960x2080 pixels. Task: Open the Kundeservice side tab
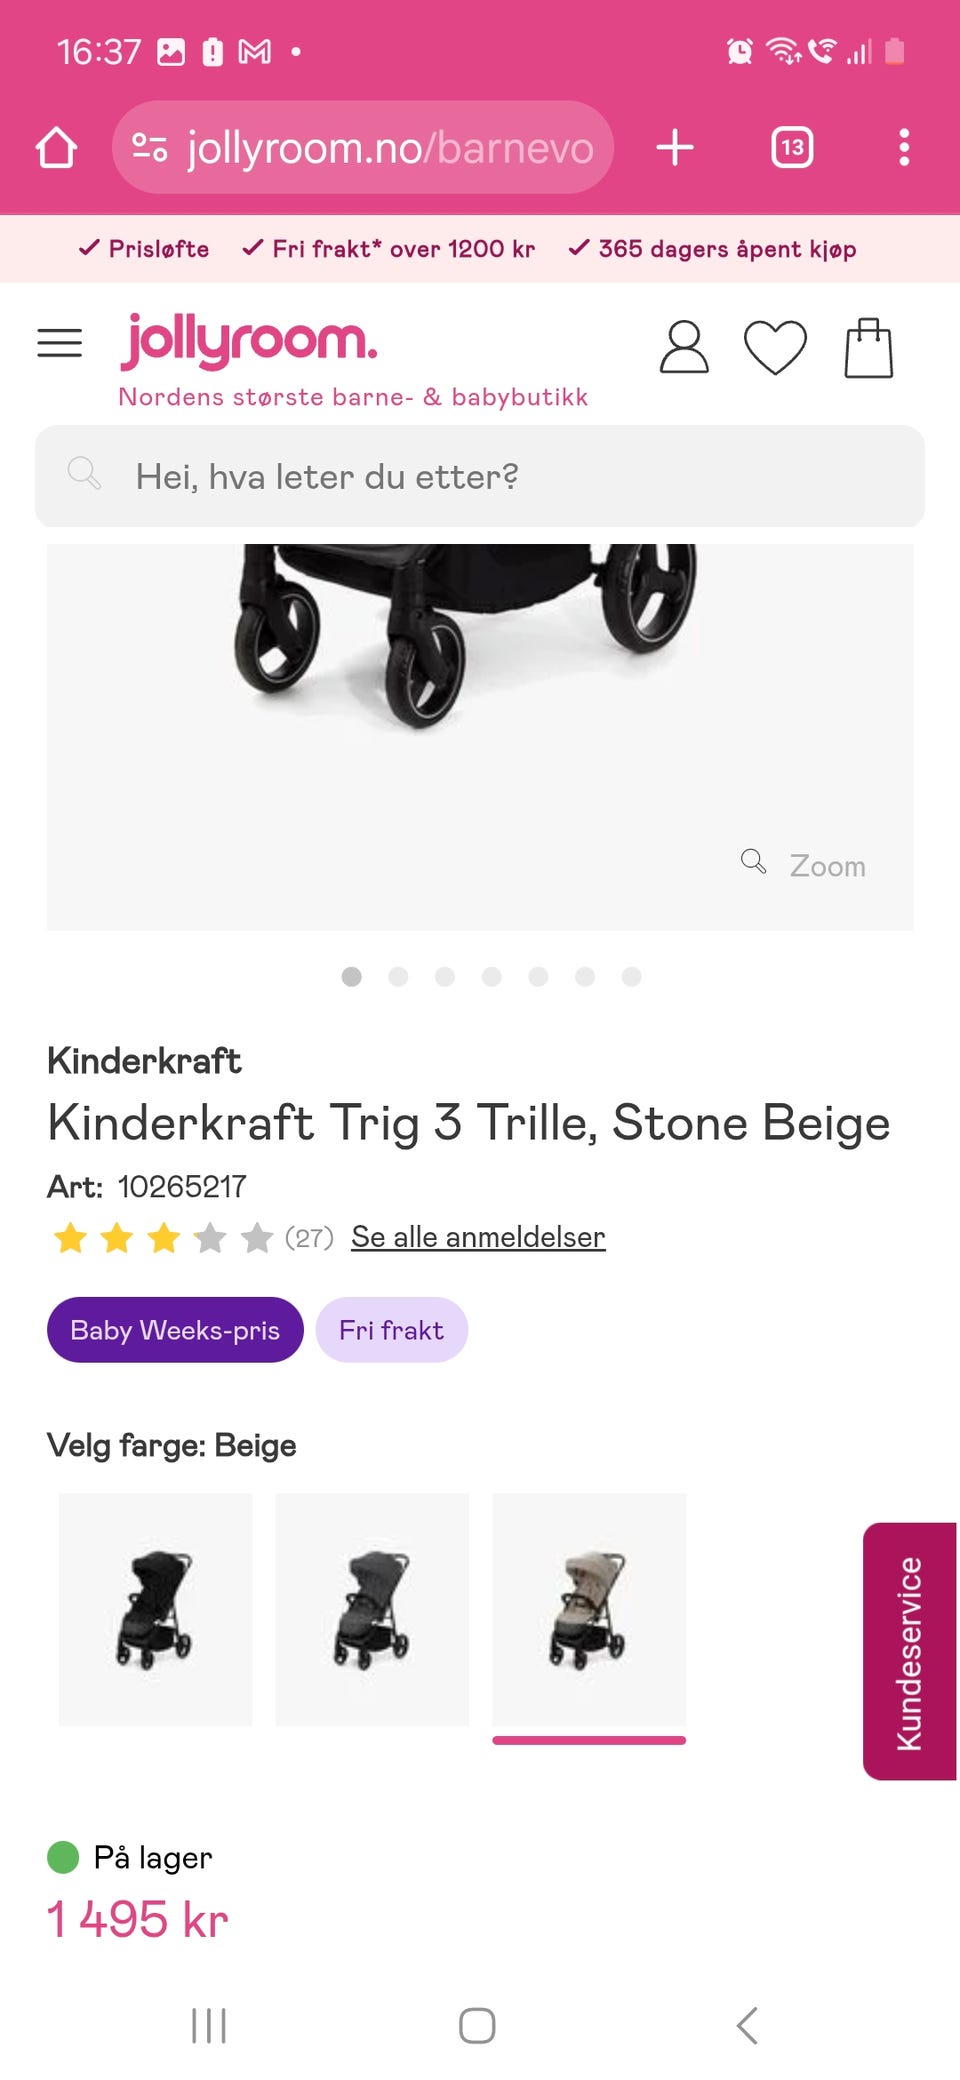pos(909,1651)
